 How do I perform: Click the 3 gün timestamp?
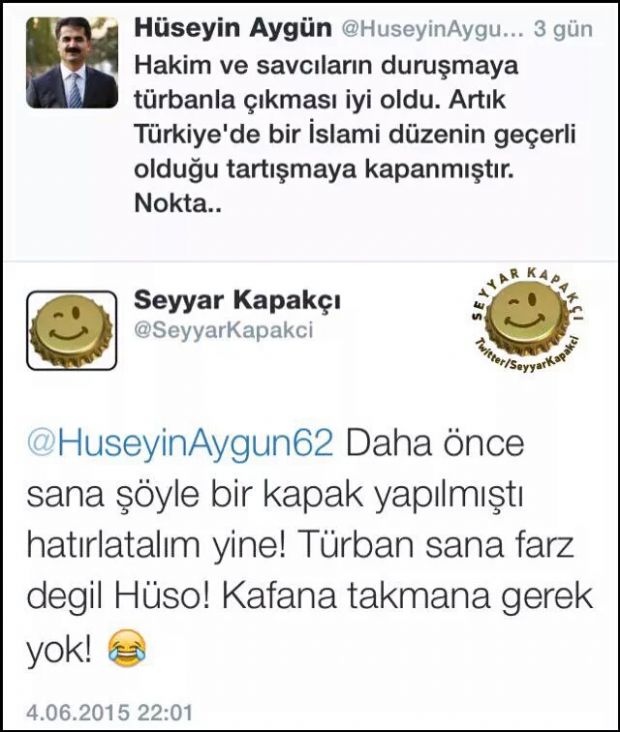563,29
